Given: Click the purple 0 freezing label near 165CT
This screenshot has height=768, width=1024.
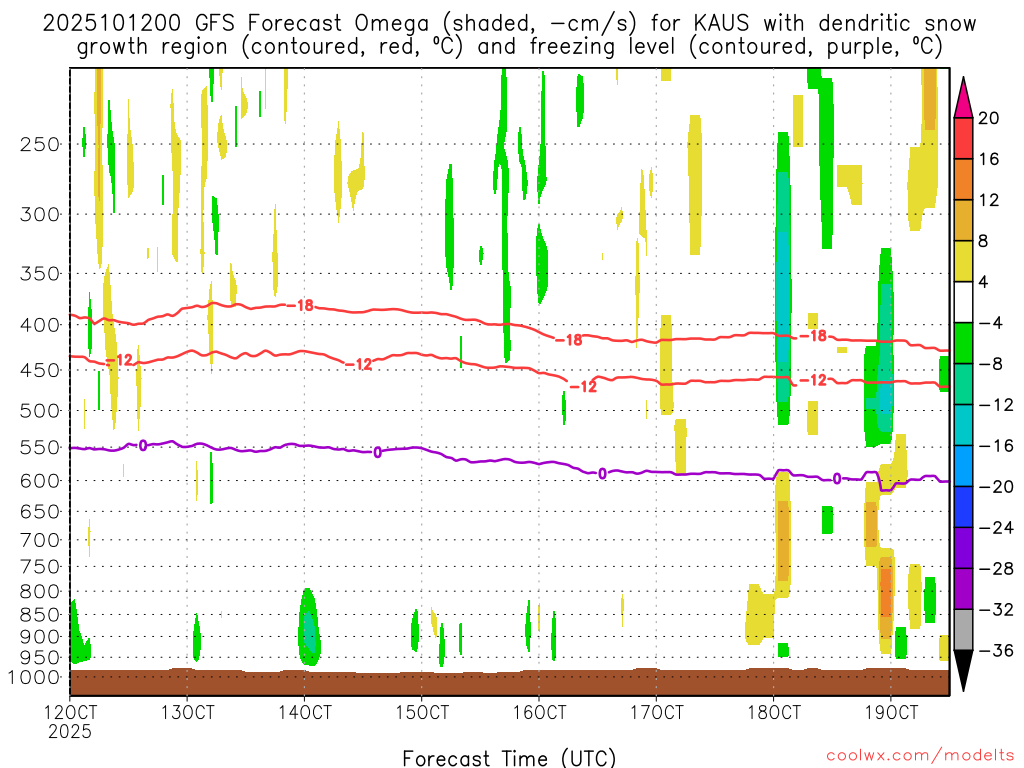Looking at the screenshot, I should click(x=602, y=473).
